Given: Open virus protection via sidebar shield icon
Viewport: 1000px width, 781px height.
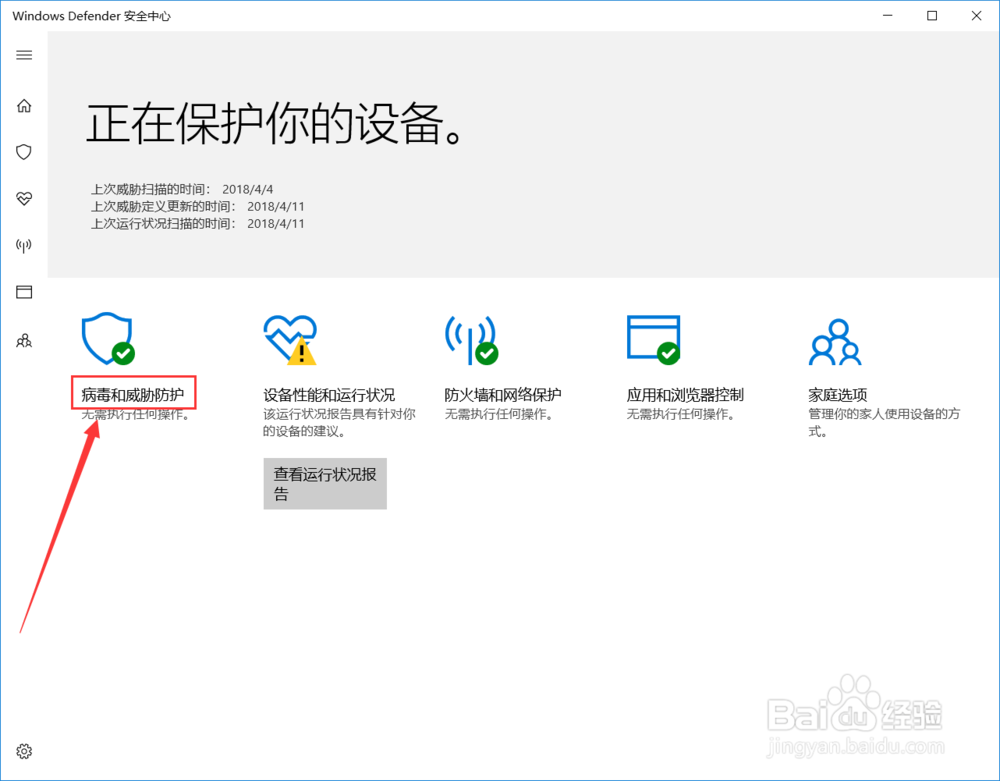Looking at the screenshot, I should [x=24, y=152].
